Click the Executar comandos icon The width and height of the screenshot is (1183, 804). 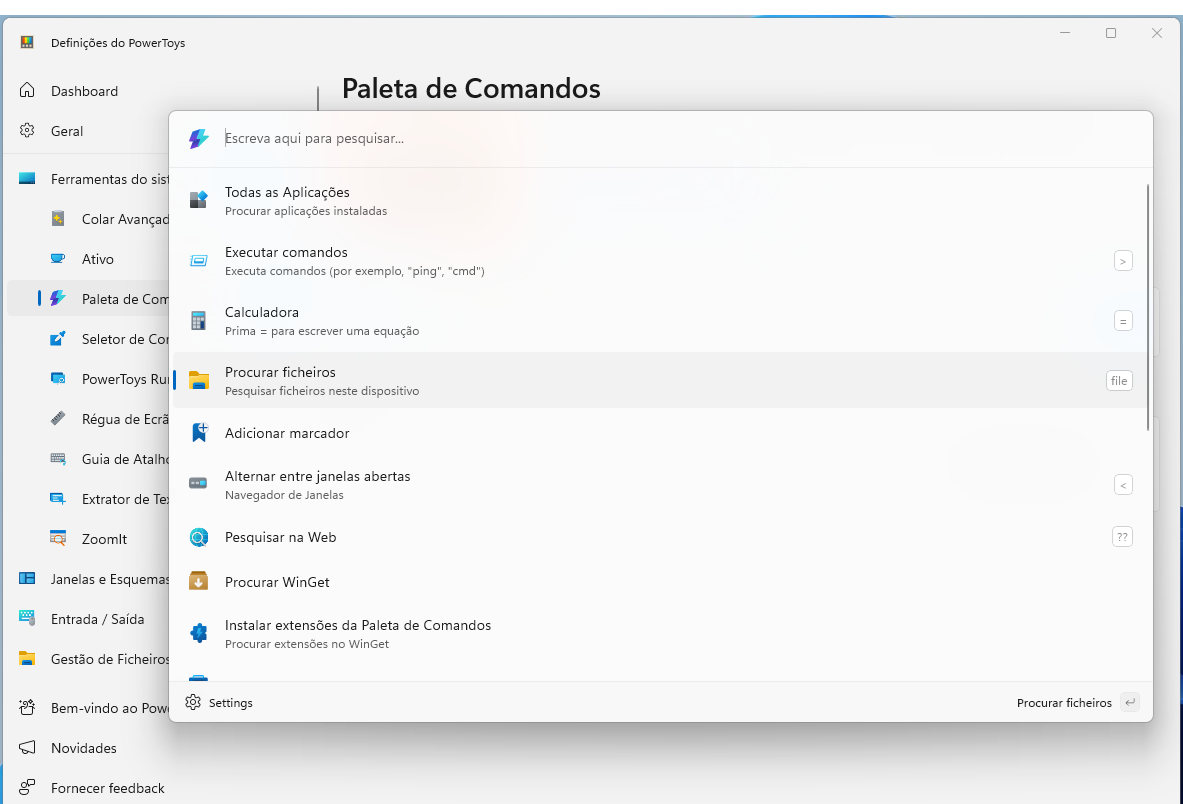coord(198,261)
